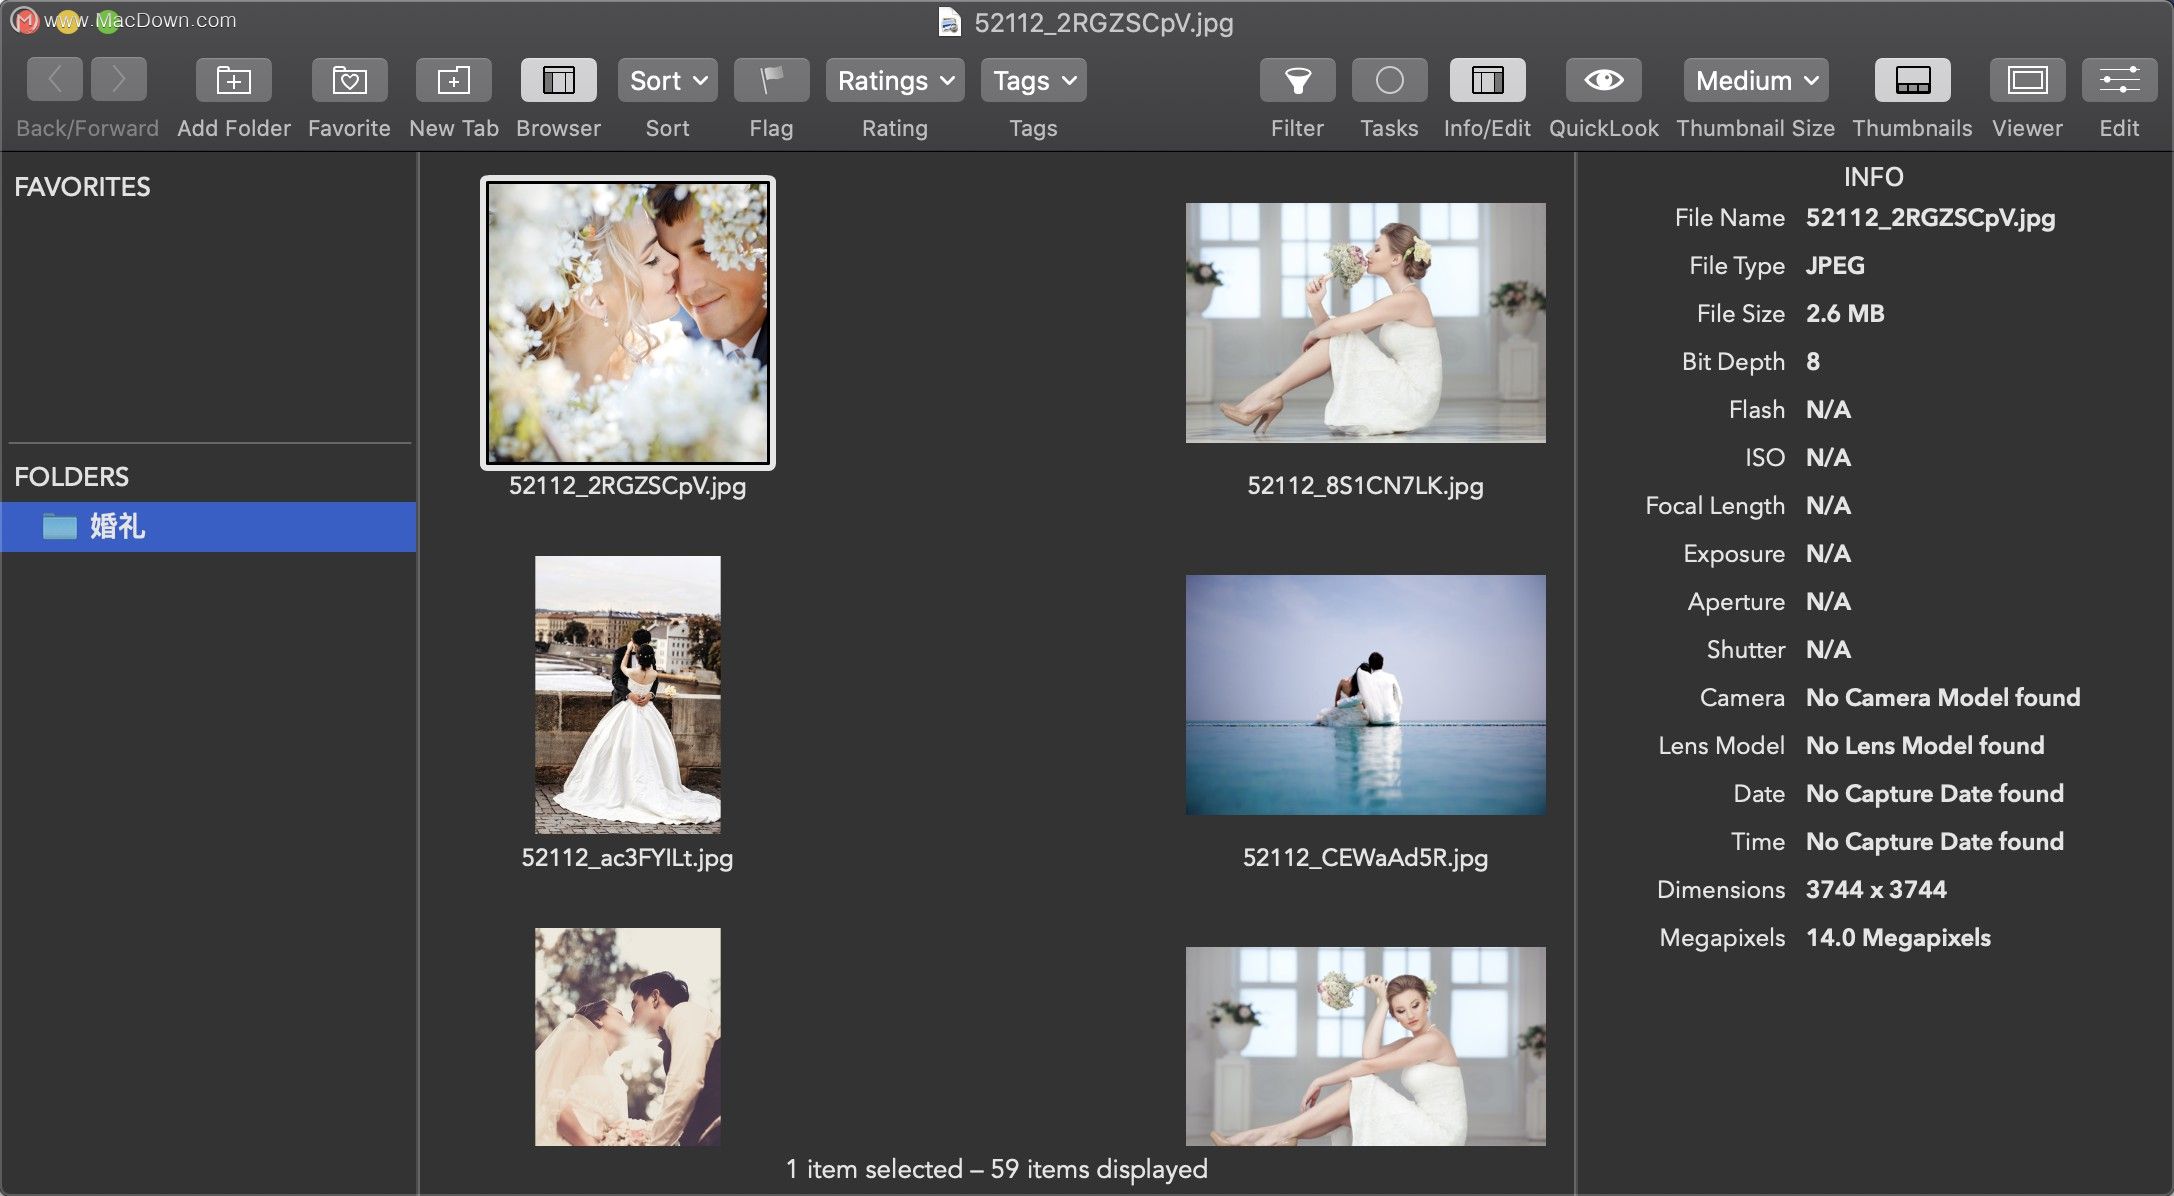Open the Ratings dropdown
Image resolution: width=2174 pixels, height=1196 pixels.
coord(895,80)
